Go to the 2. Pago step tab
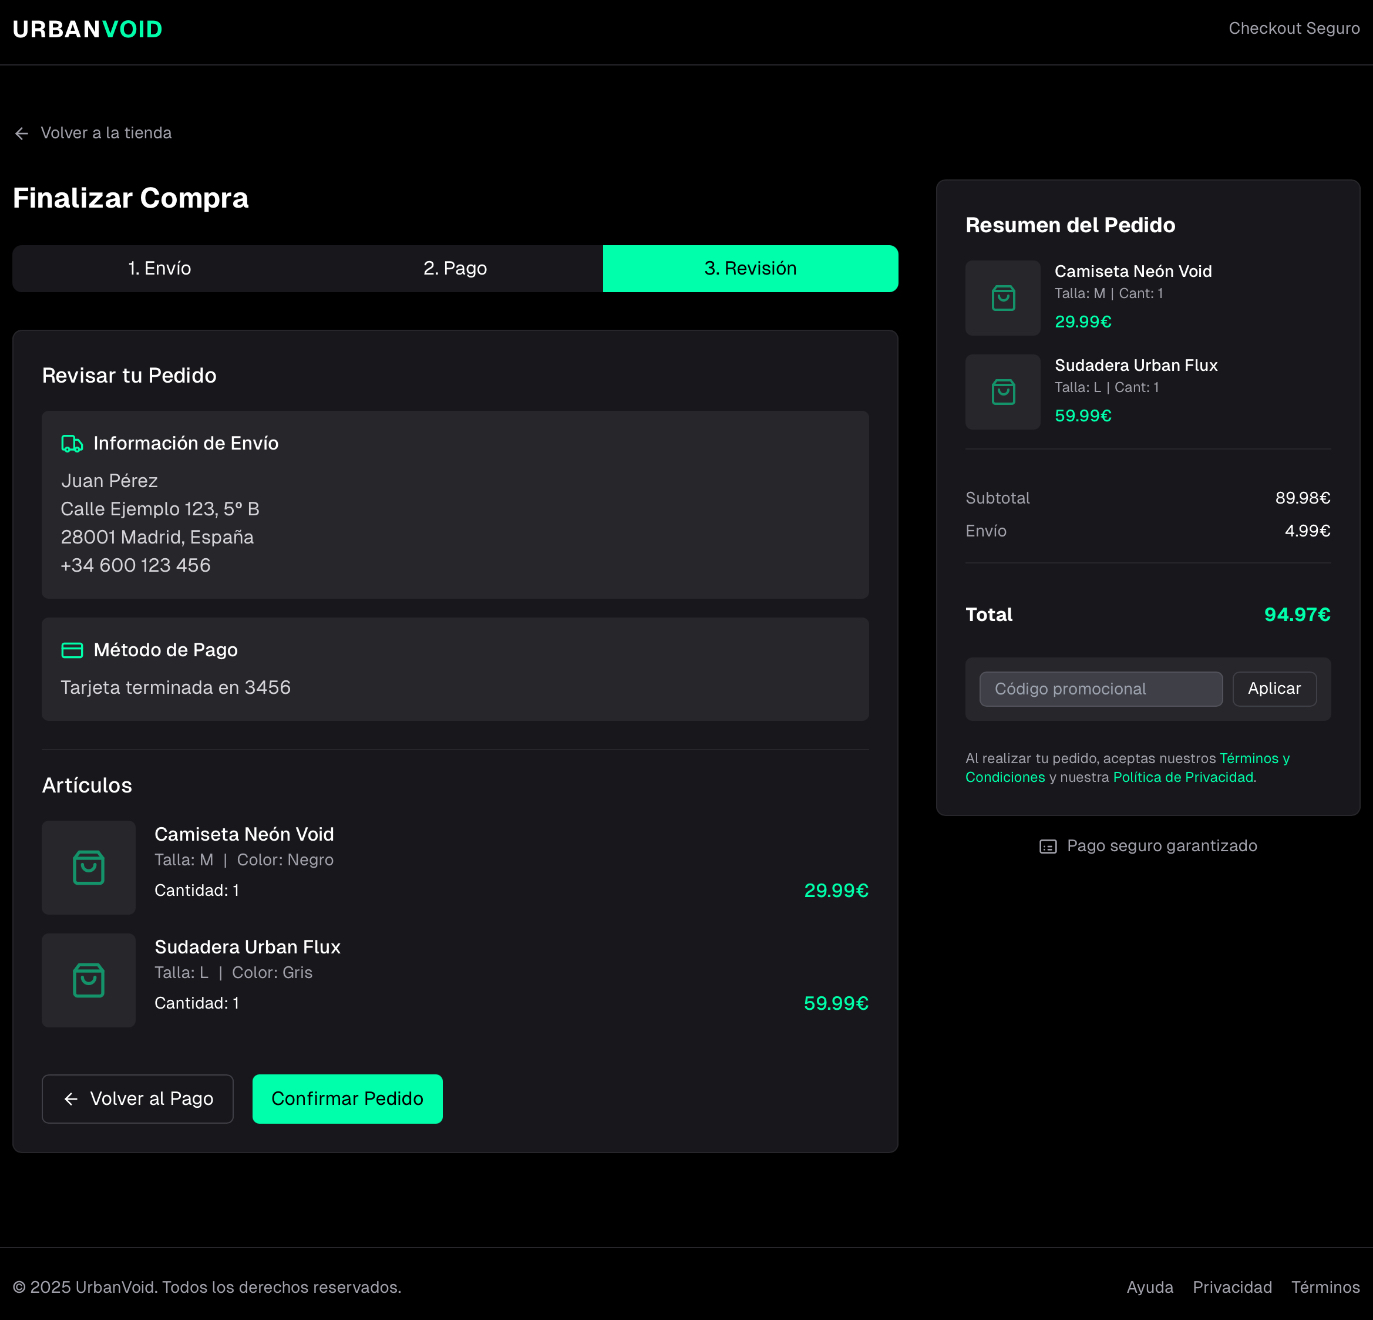Viewport: 1373px width, 1320px height. (455, 269)
